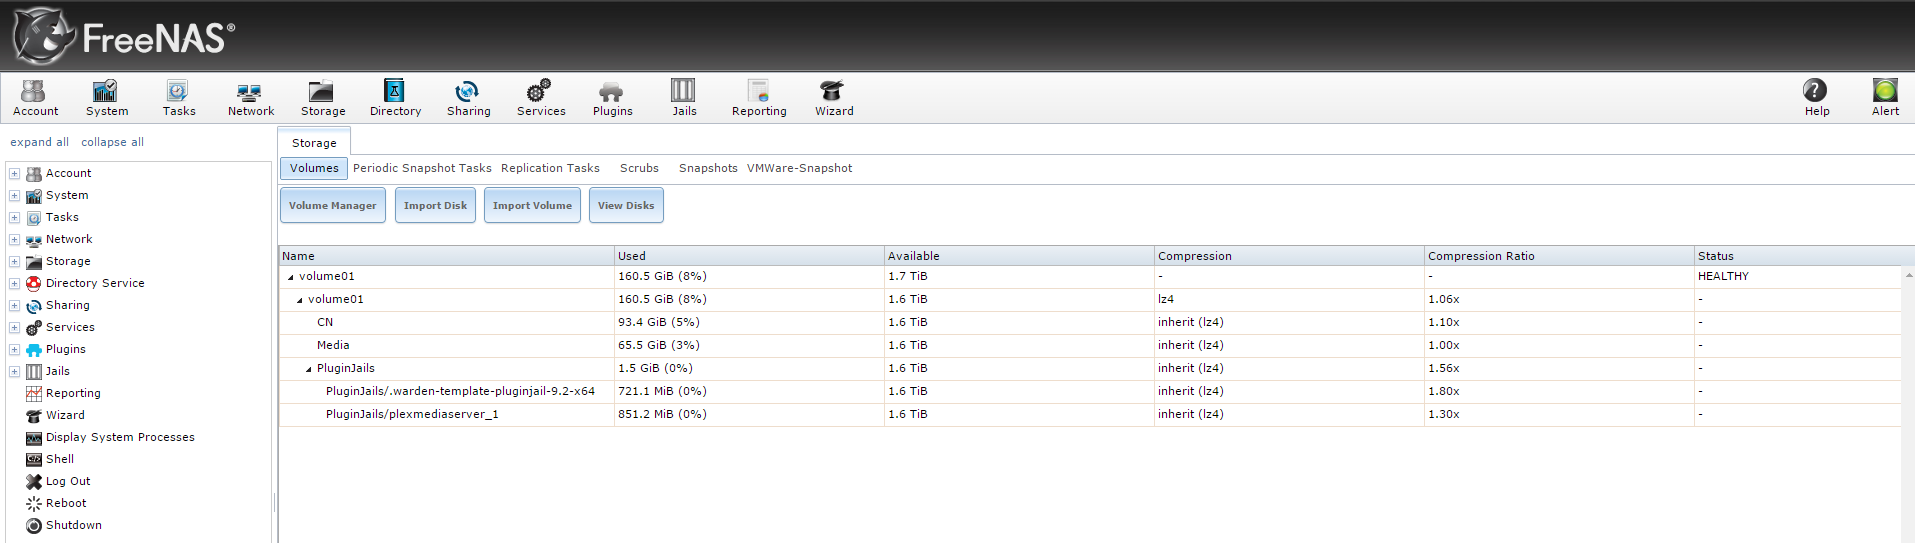Open System in the top toolbar
Viewport: 1915px width, 543px height.
tap(106, 98)
